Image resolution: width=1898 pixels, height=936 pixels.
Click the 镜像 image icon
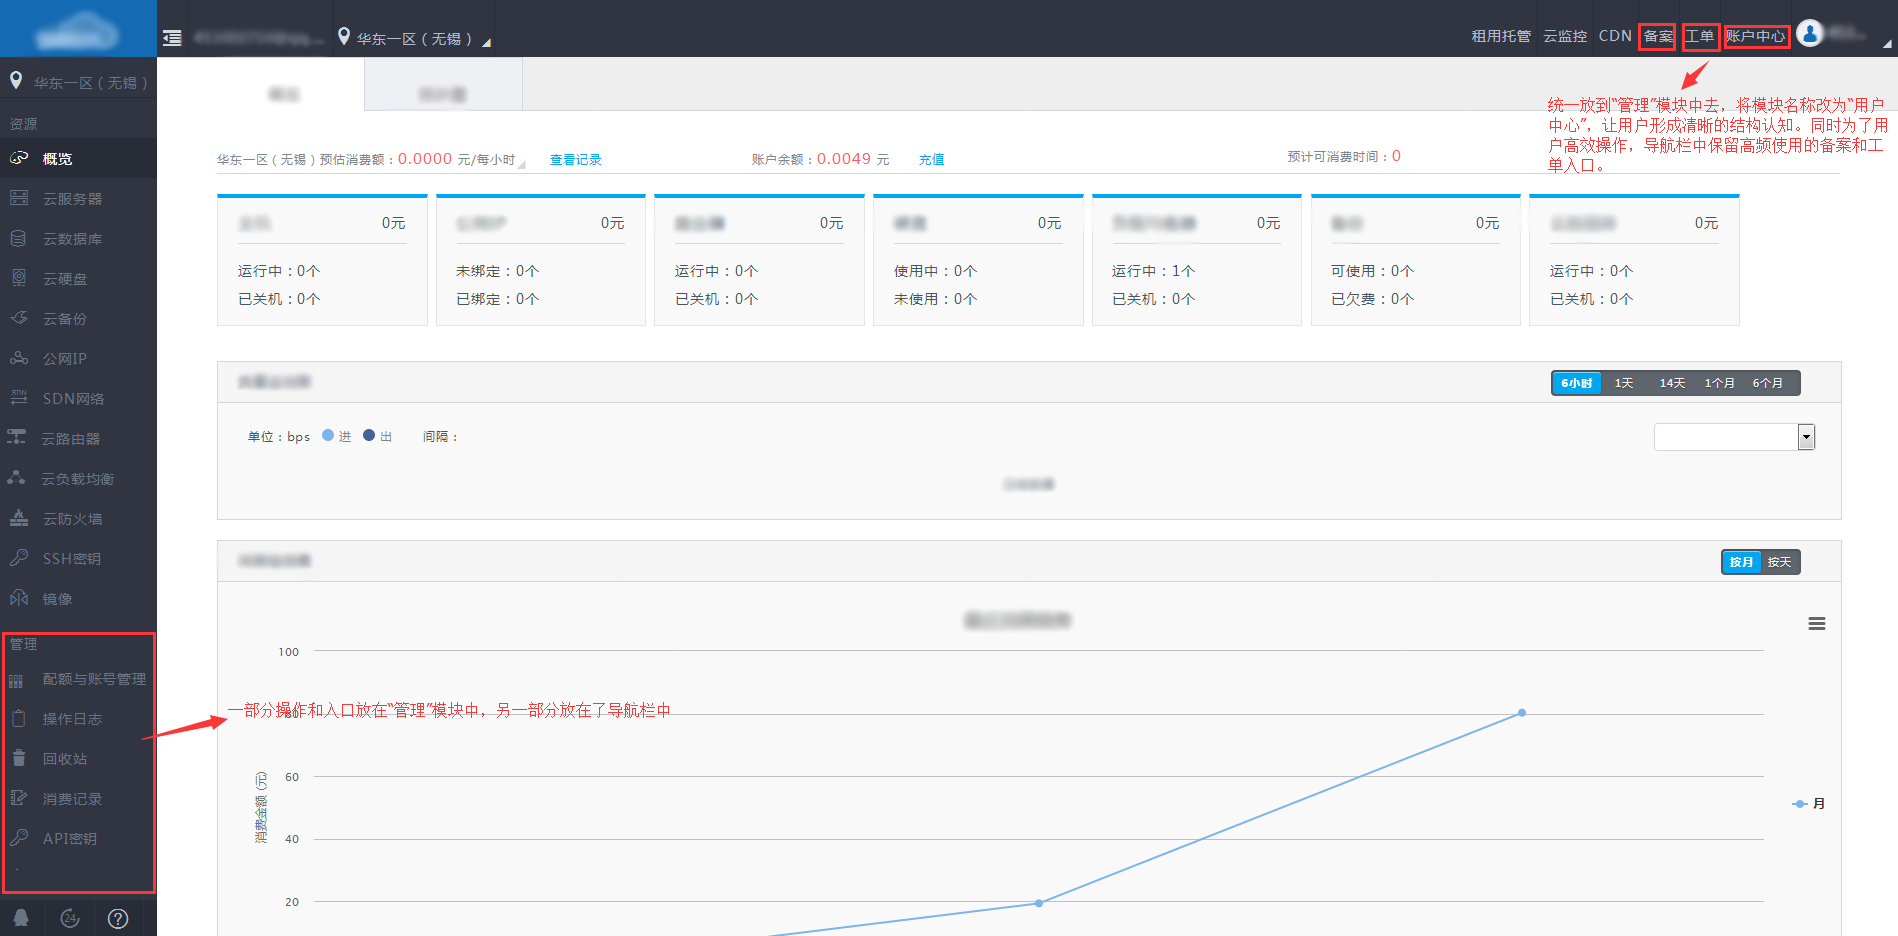pyautogui.click(x=19, y=598)
